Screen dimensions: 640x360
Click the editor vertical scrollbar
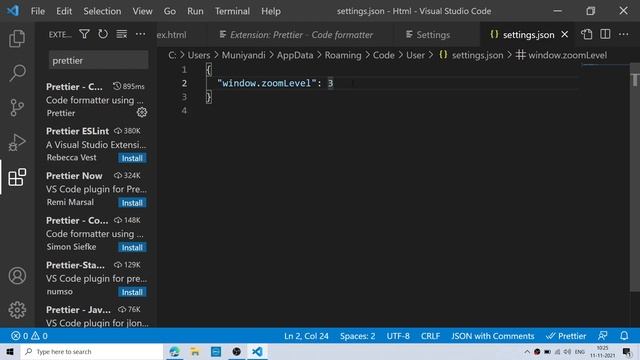pyautogui.click(x=635, y=177)
